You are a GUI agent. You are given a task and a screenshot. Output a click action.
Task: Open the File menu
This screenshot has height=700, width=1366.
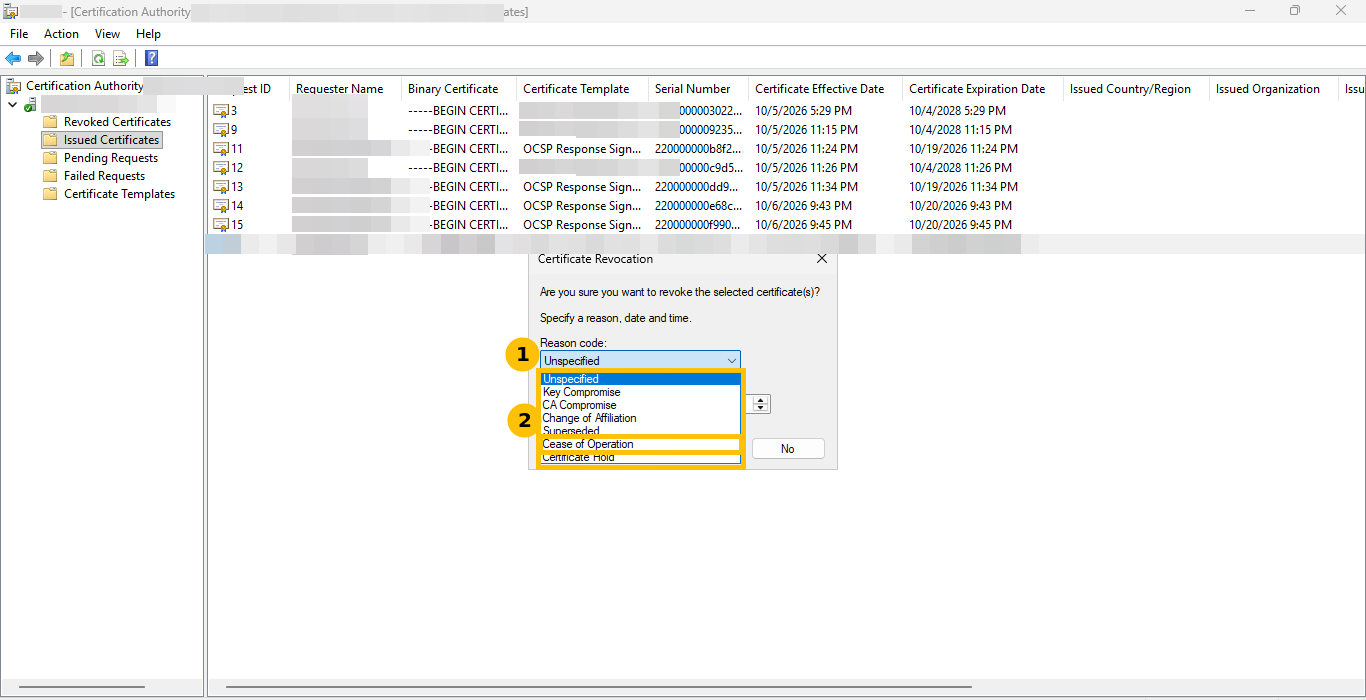pyautogui.click(x=19, y=34)
